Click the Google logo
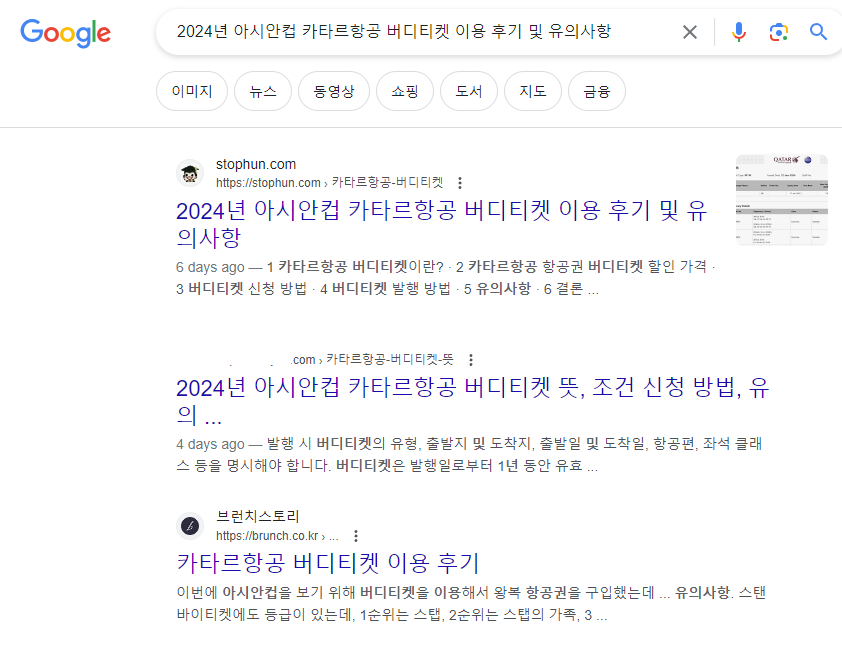842x650 pixels. tap(66, 33)
